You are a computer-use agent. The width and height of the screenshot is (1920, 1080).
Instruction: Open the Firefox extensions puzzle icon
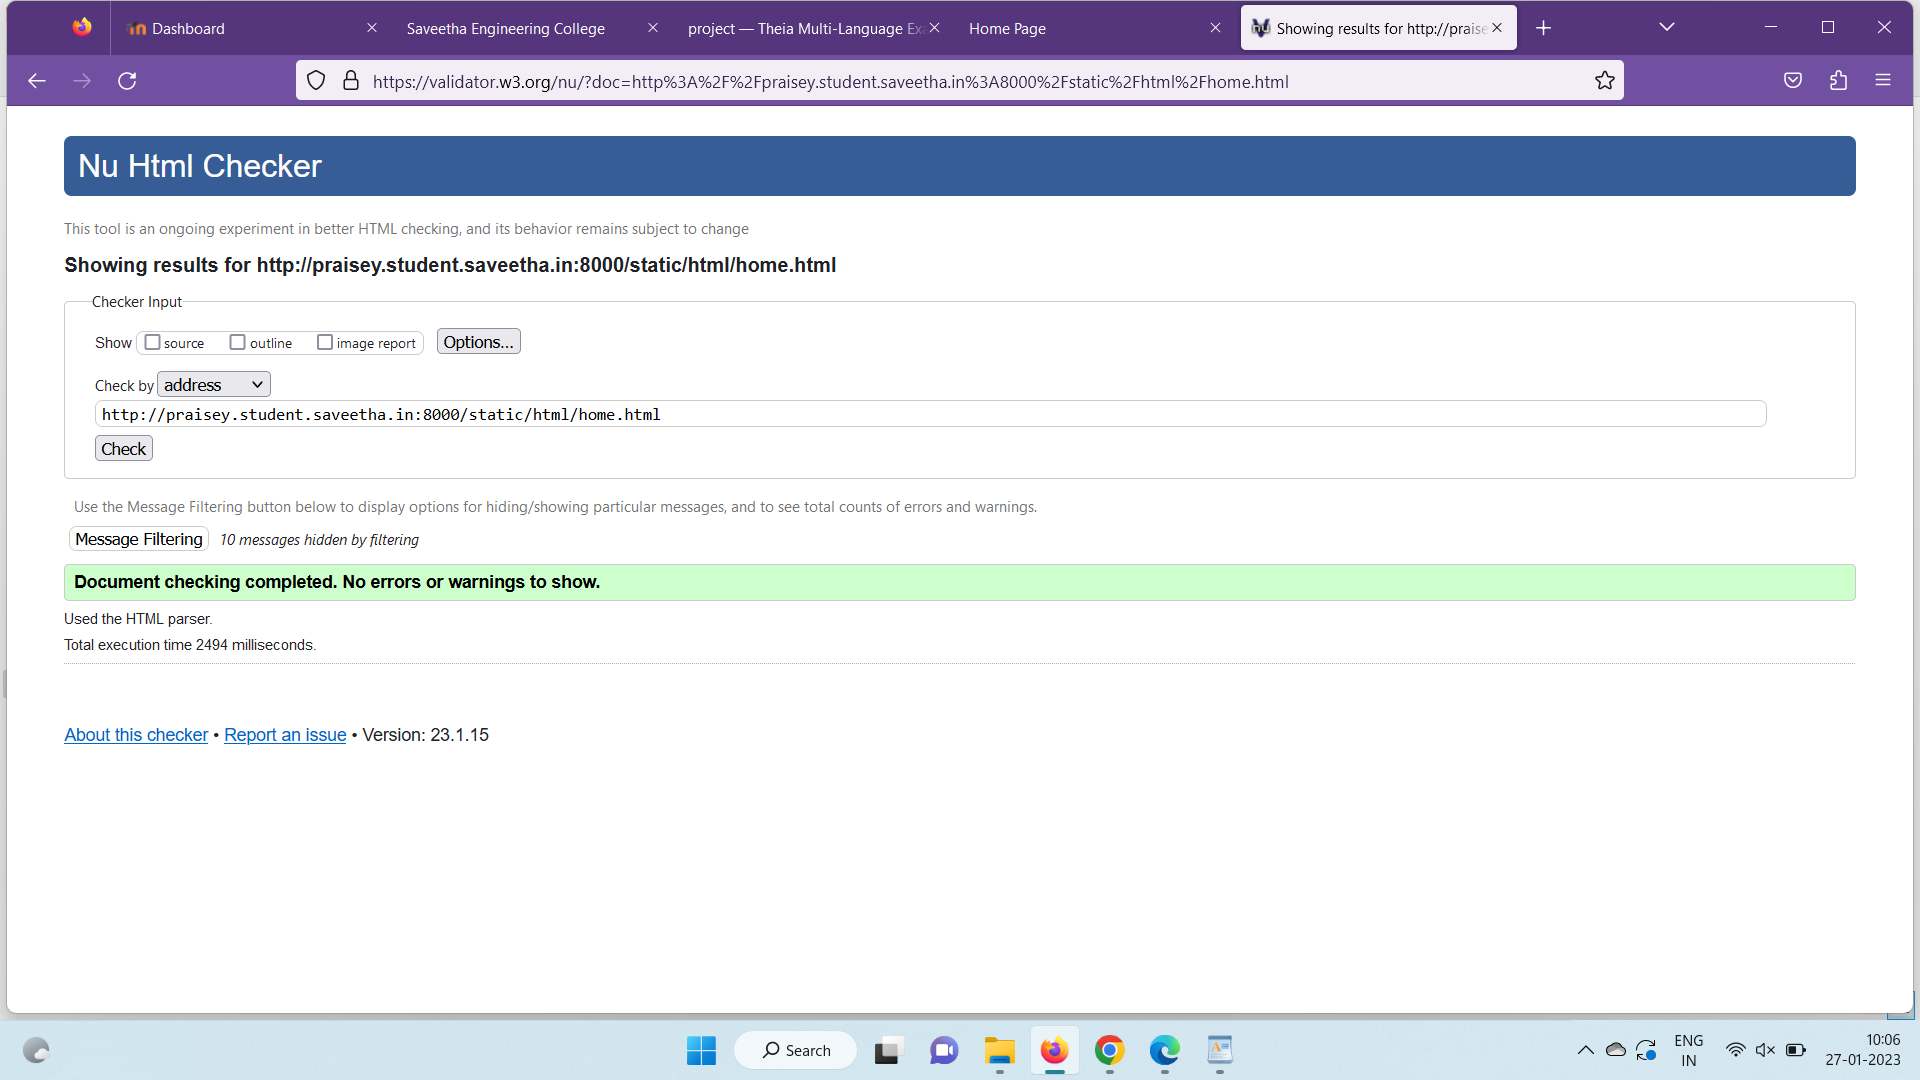tap(1838, 81)
